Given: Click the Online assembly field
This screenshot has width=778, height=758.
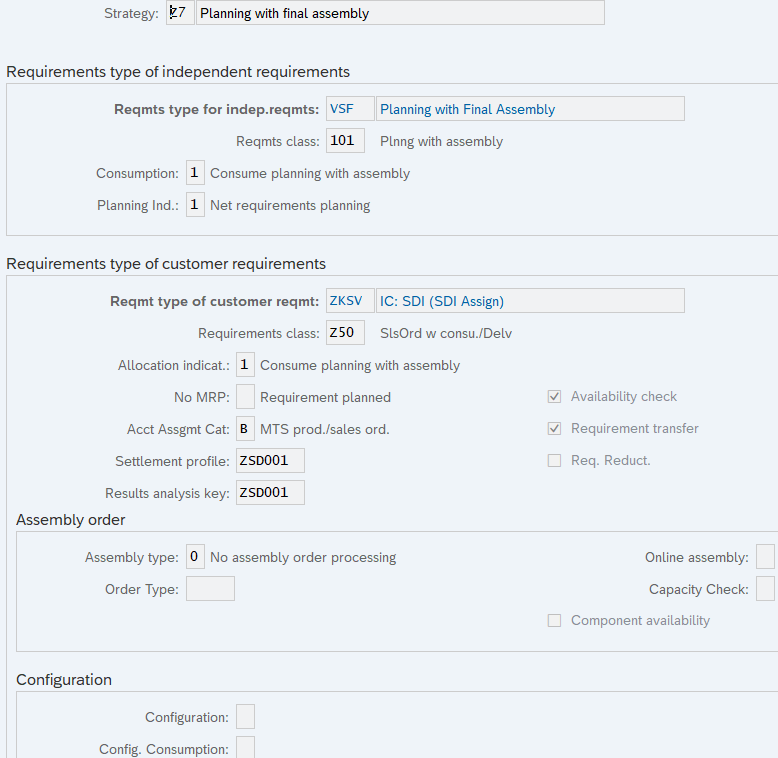Looking at the screenshot, I should pyautogui.click(x=765, y=557).
